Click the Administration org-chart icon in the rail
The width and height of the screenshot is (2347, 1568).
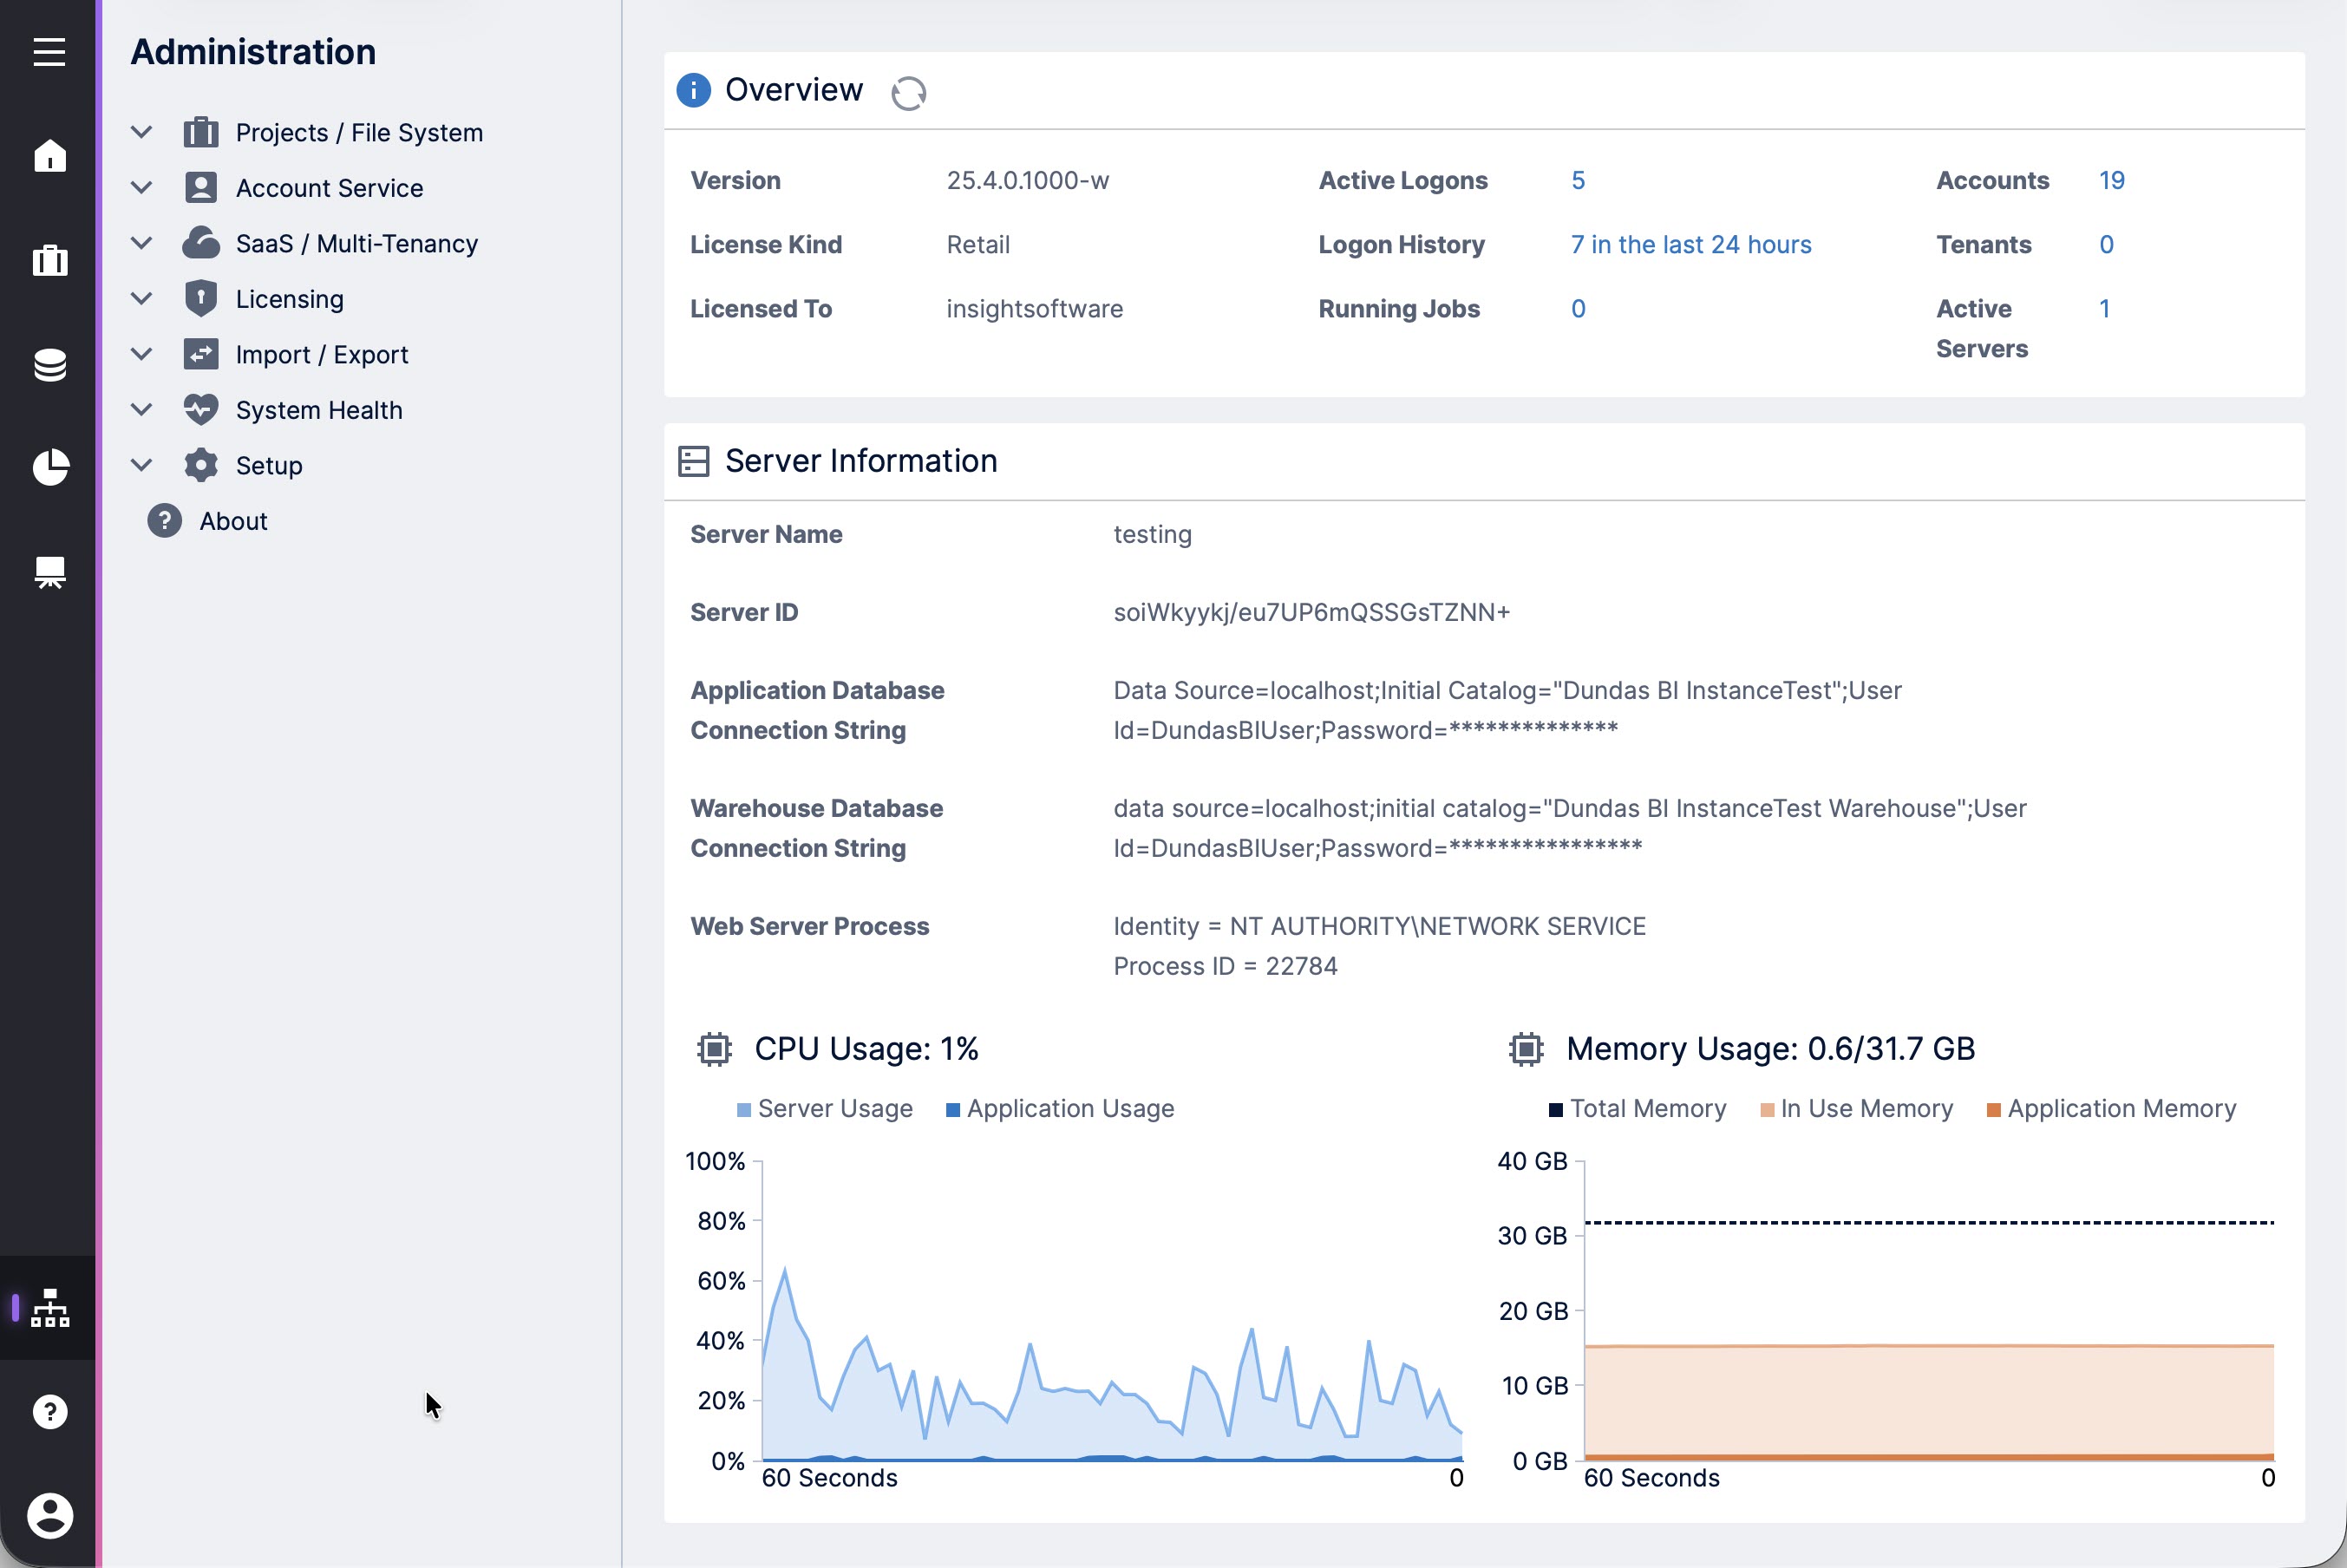click(x=49, y=1308)
